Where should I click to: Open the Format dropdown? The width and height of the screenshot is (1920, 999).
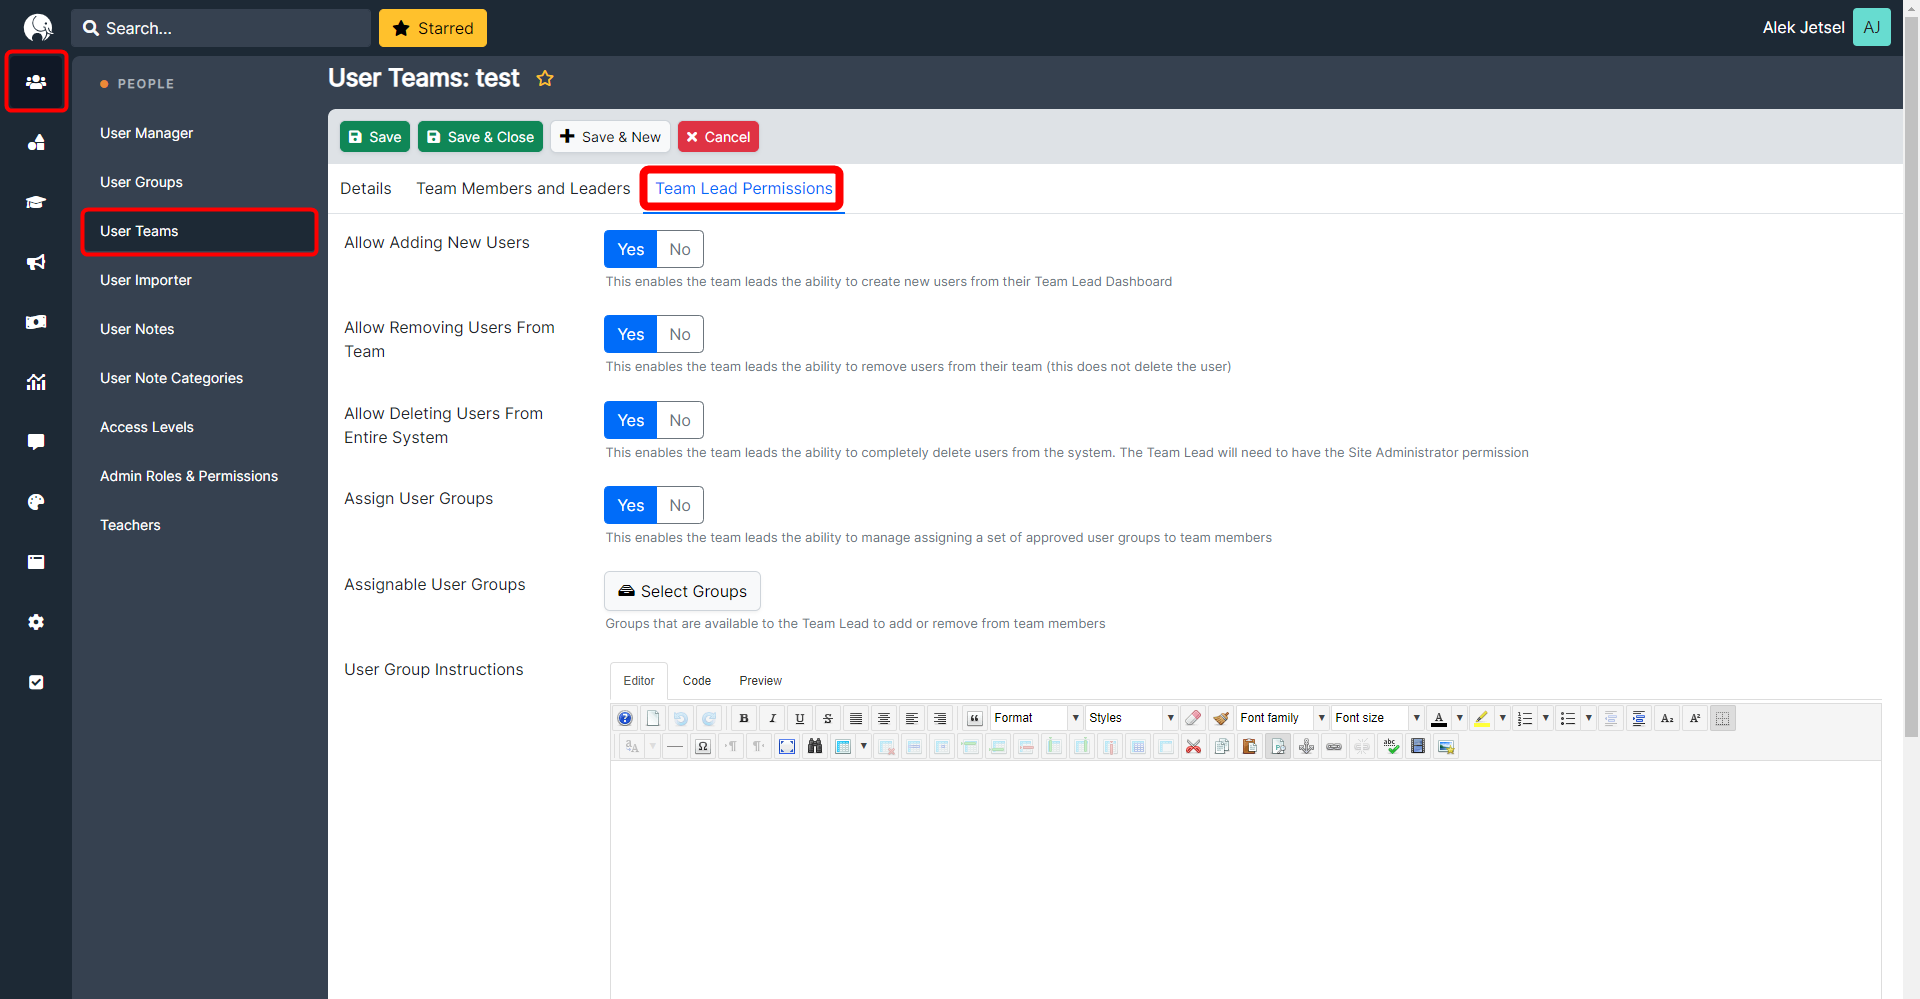click(x=1036, y=718)
